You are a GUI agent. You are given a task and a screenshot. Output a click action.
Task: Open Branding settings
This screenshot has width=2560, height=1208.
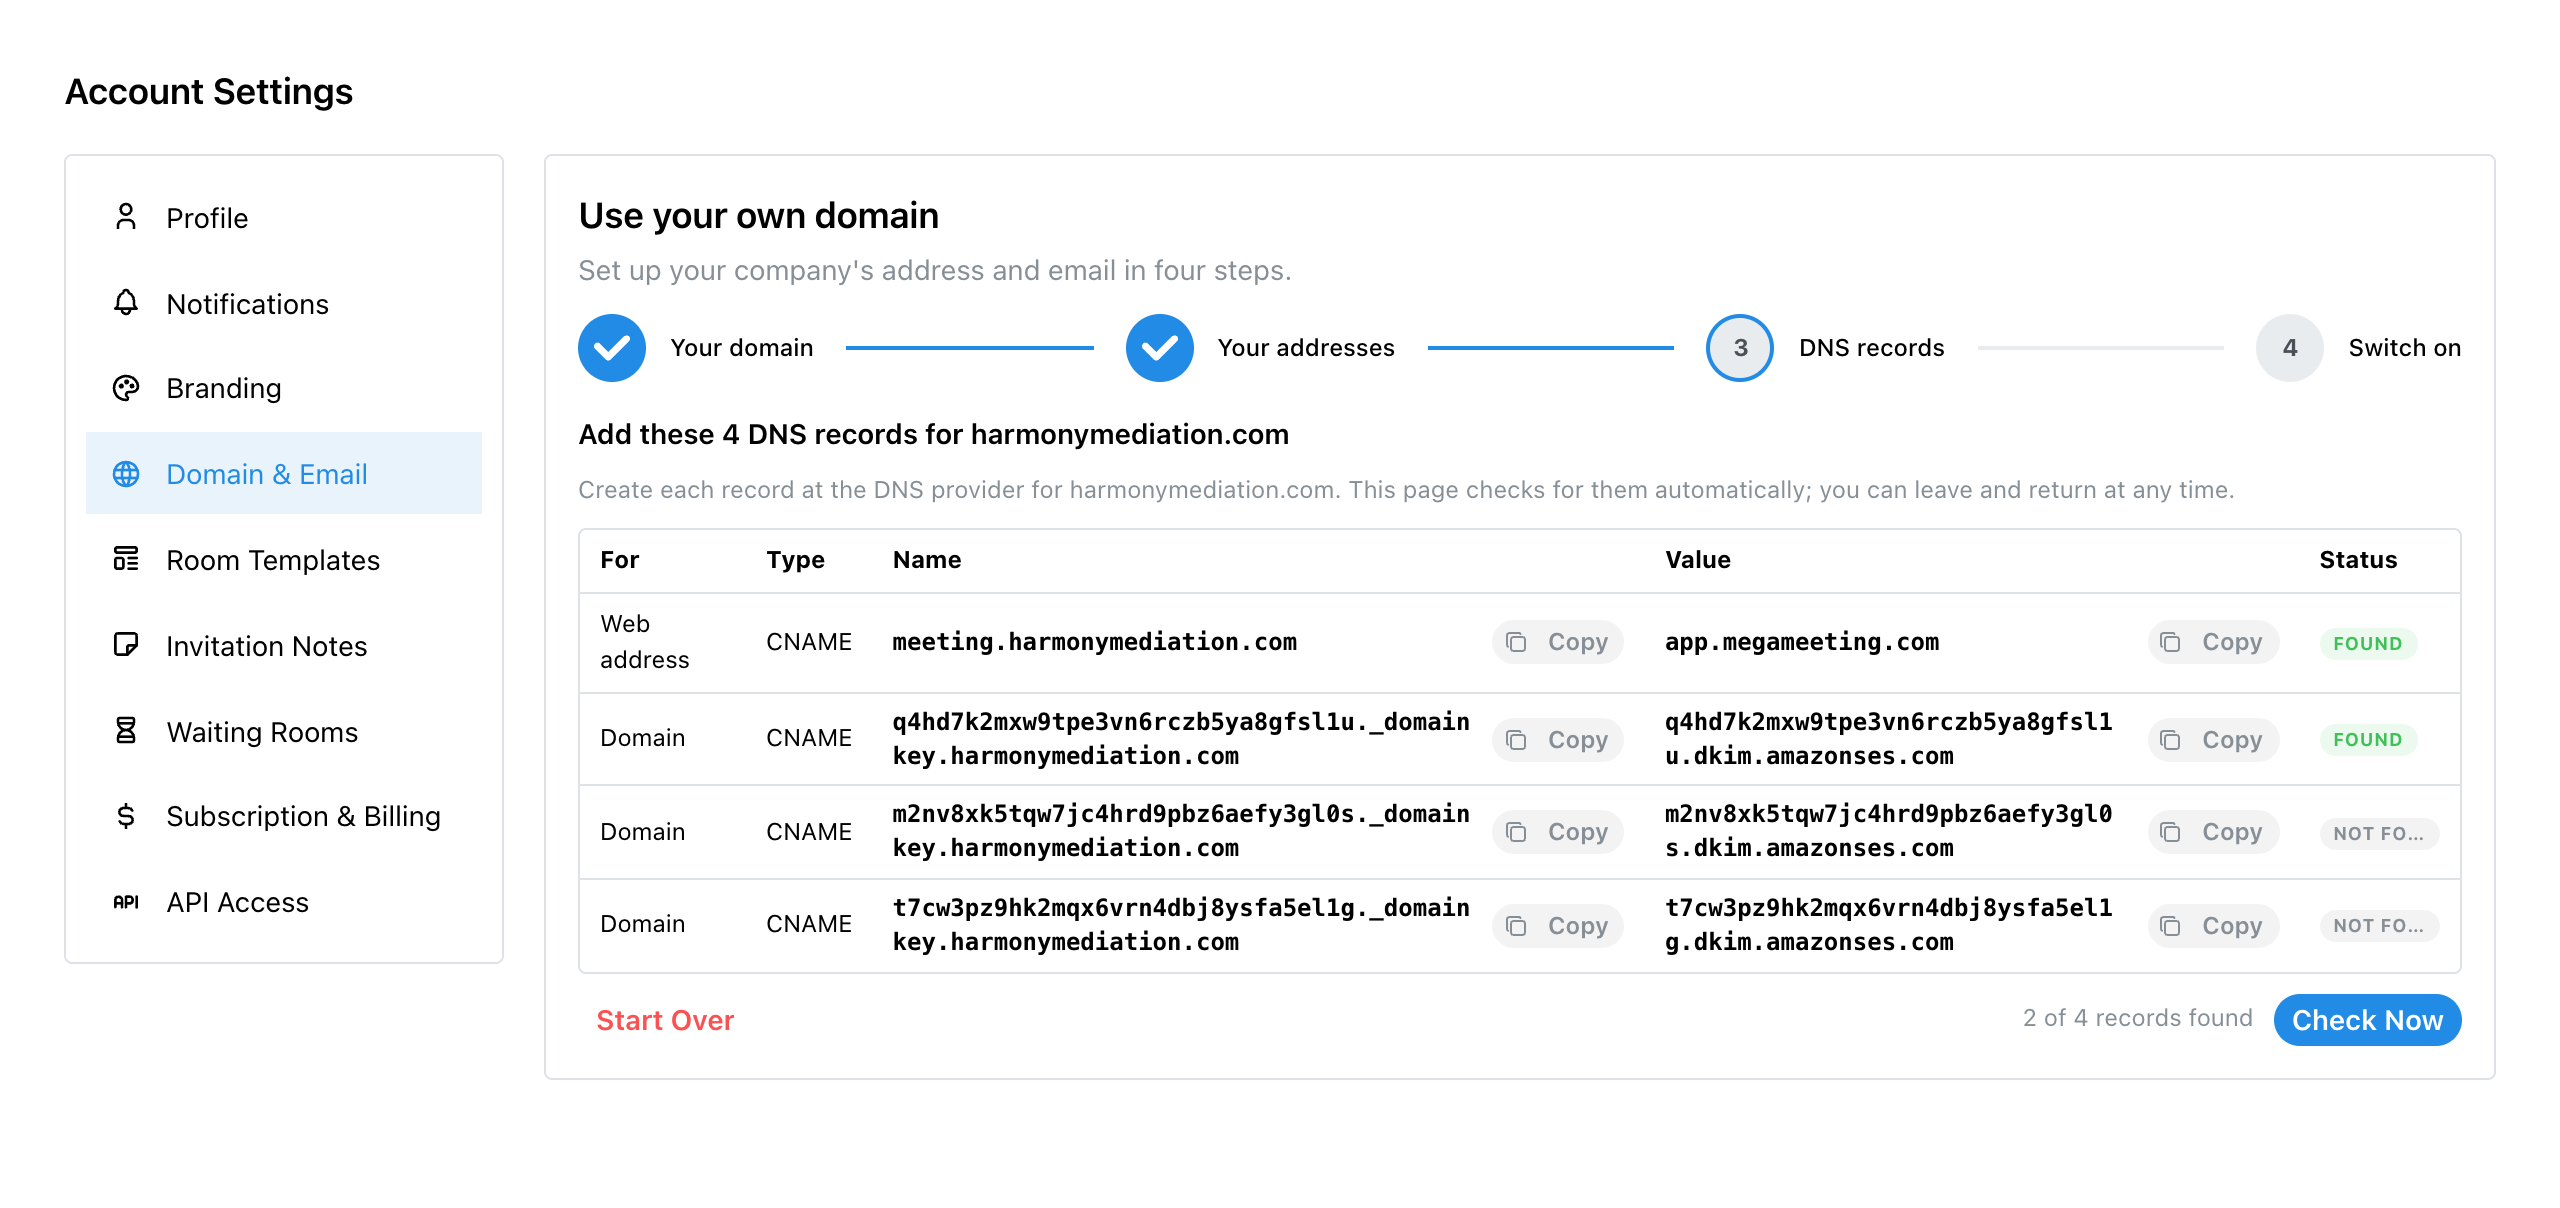click(x=284, y=388)
